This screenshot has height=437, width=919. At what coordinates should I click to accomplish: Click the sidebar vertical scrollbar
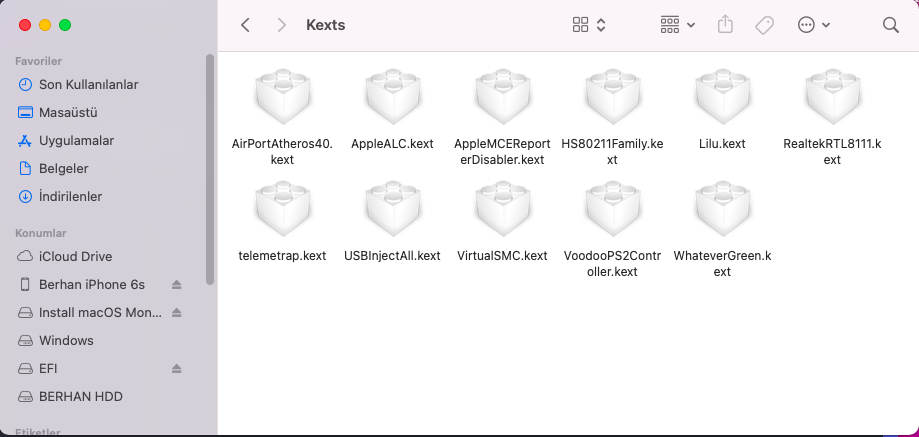tap(210, 169)
